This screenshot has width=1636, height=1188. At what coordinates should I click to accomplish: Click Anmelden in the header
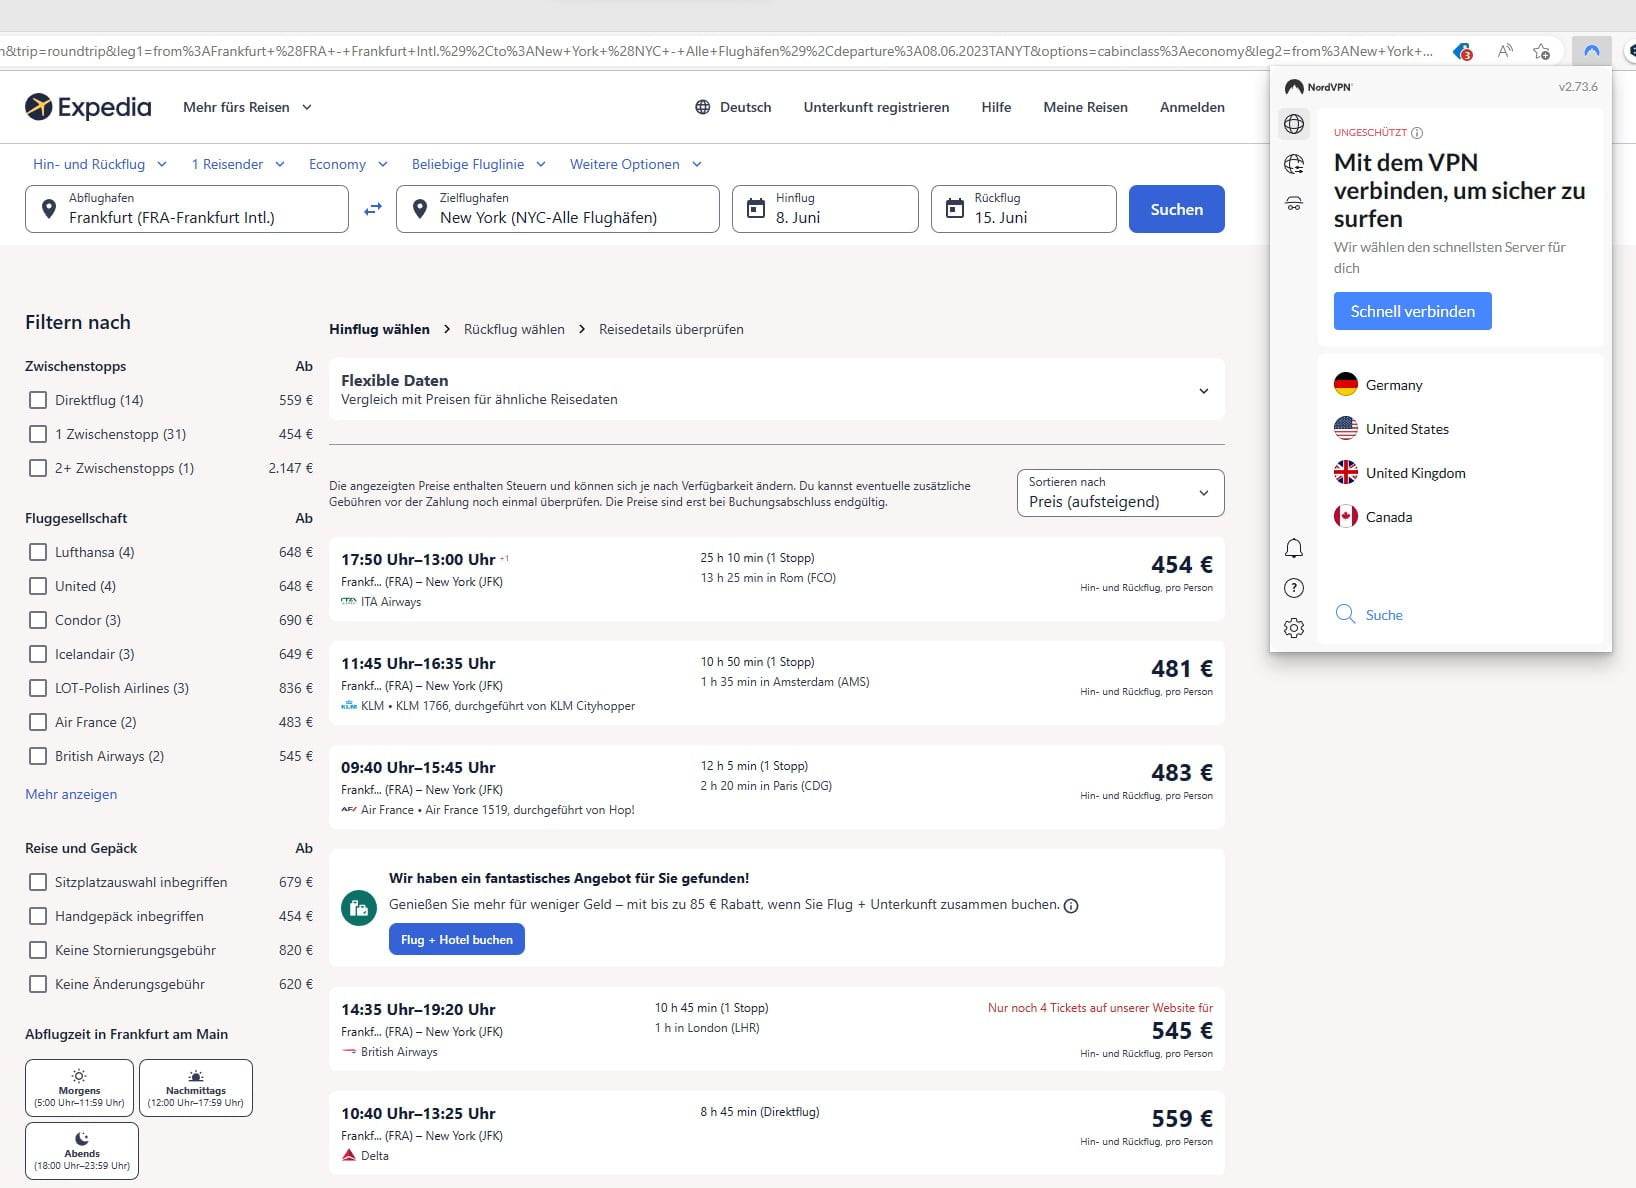pos(1192,107)
